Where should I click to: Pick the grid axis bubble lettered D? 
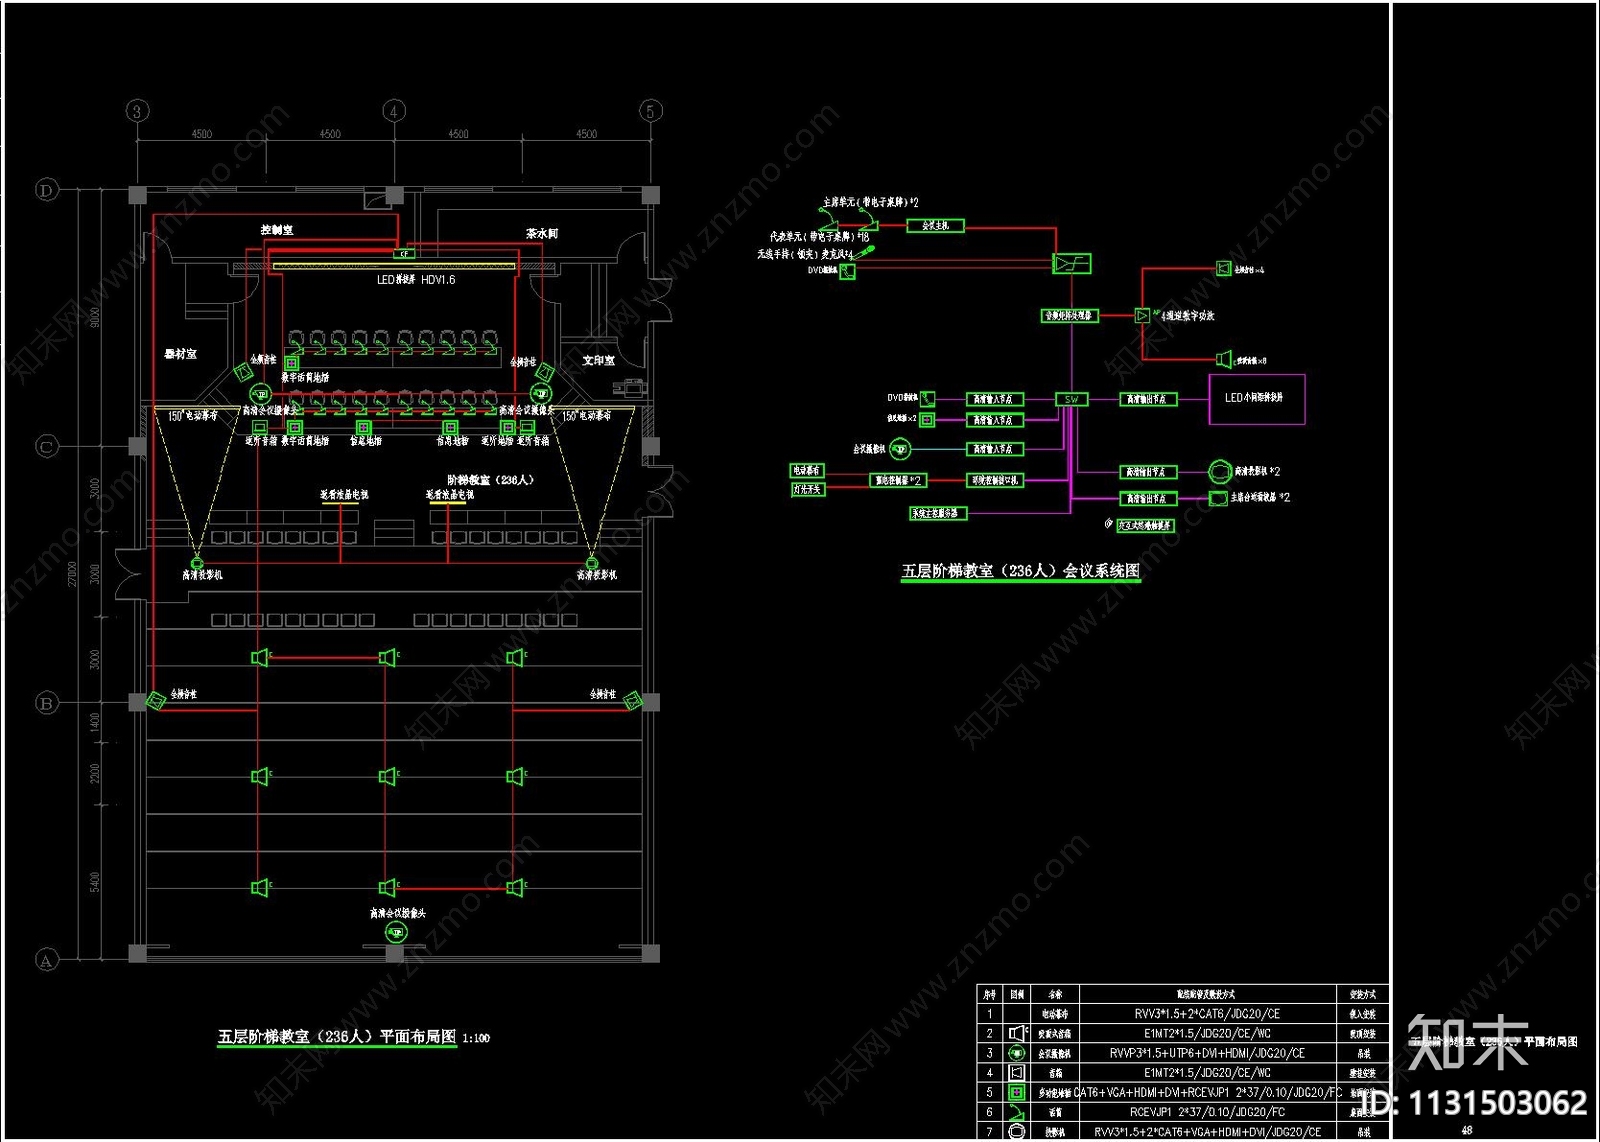coord(47,190)
